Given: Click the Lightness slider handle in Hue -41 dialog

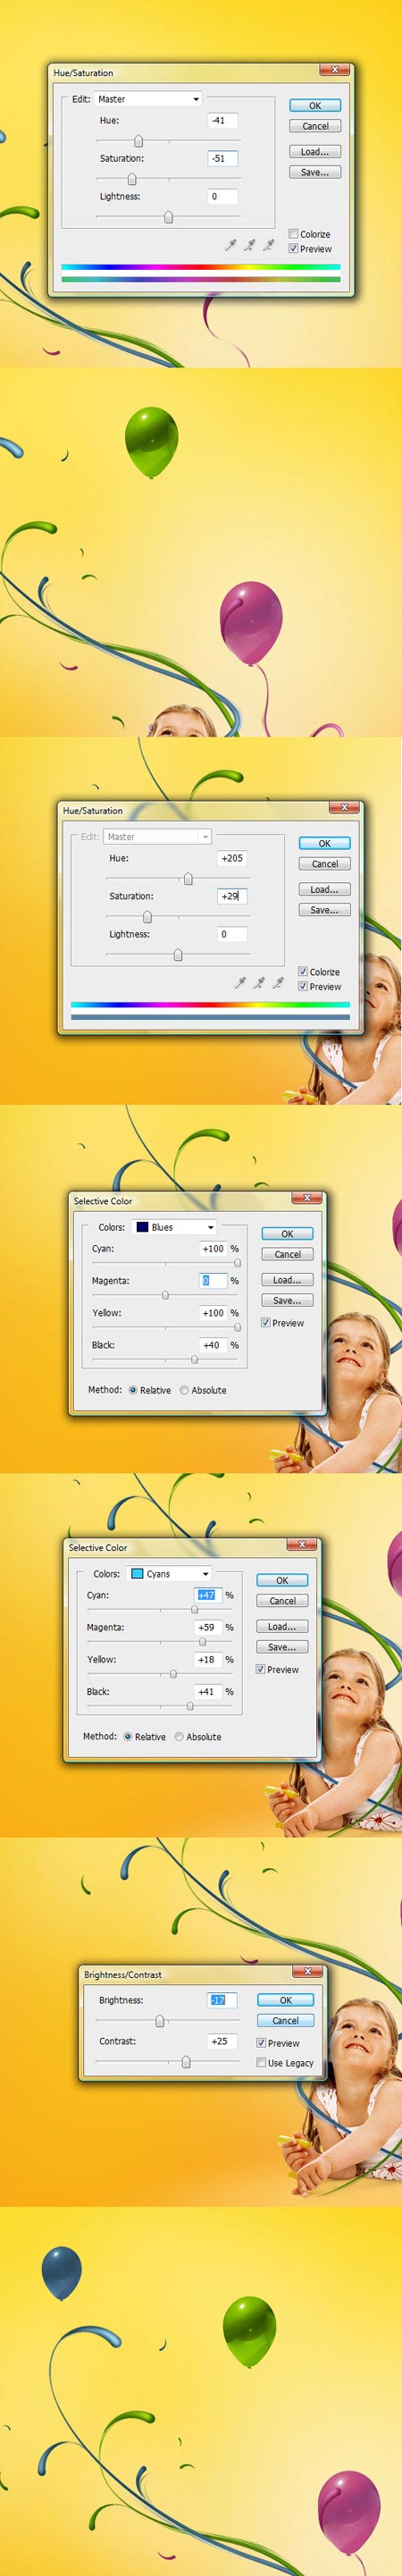Looking at the screenshot, I should point(168,217).
